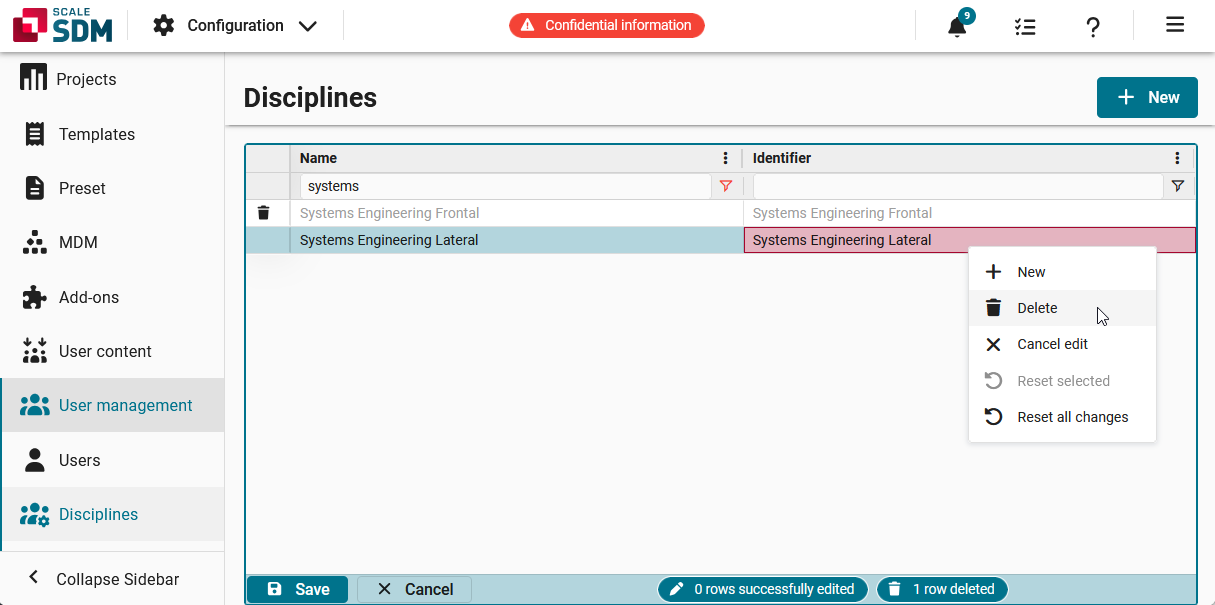This screenshot has height=605, width=1215.
Task: Sort by the Name column header
Action: [318, 158]
